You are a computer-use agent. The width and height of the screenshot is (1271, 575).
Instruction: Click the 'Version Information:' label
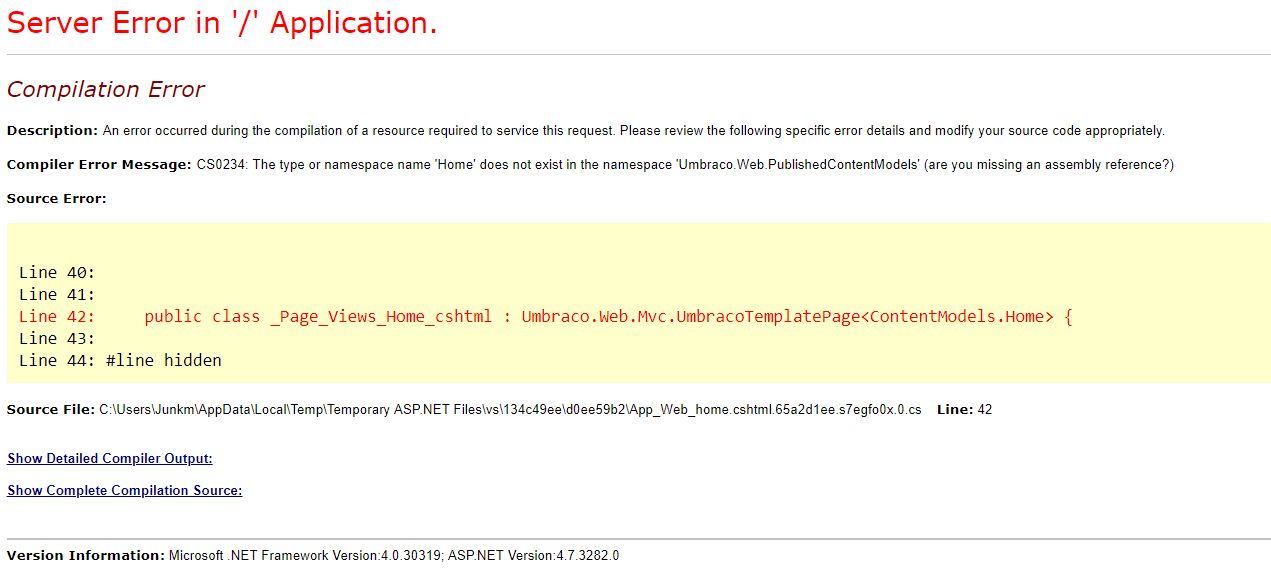coord(86,556)
